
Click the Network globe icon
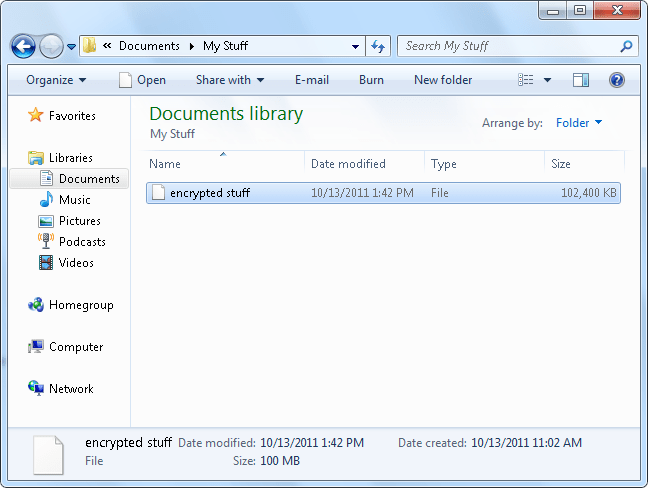tap(36, 388)
